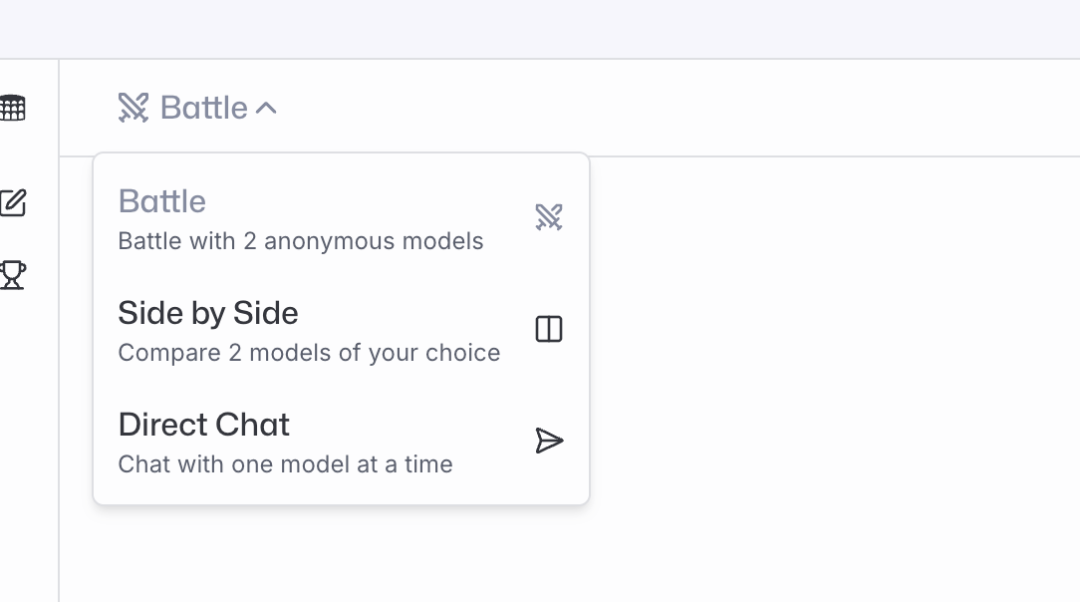Click the arena colosseum icon in sidebar

[x=12, y=108]
